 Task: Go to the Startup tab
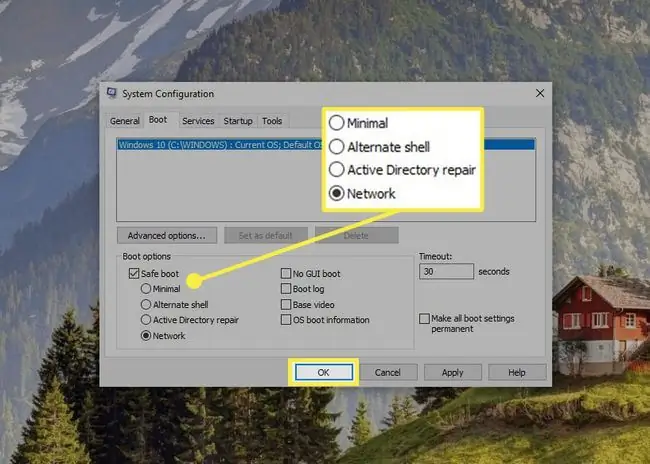238,121
